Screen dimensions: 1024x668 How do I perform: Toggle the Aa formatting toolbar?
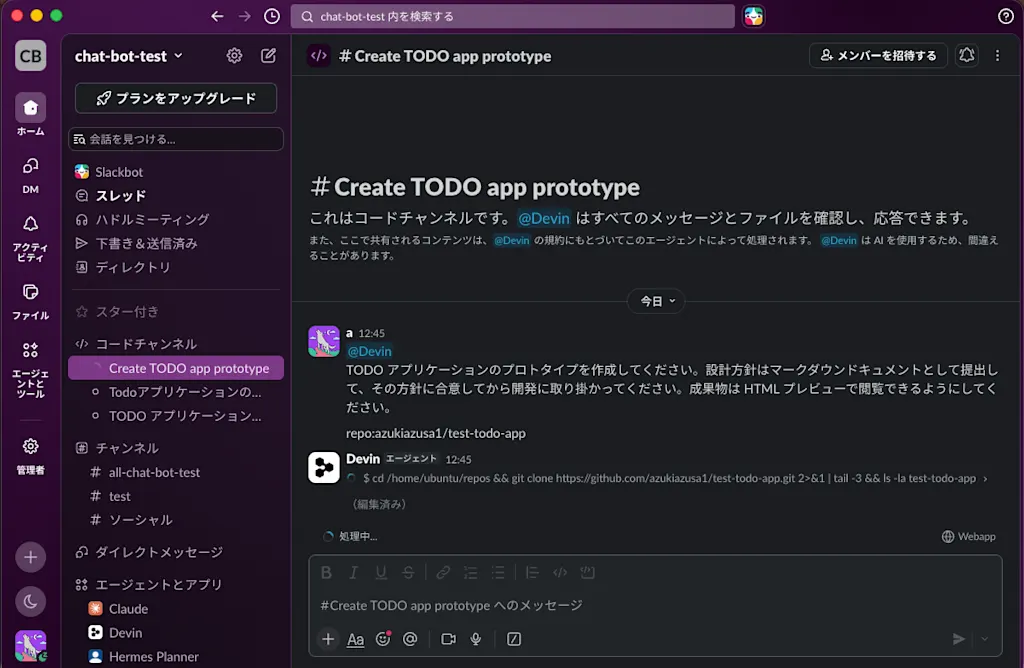click(x=355, y=639)
